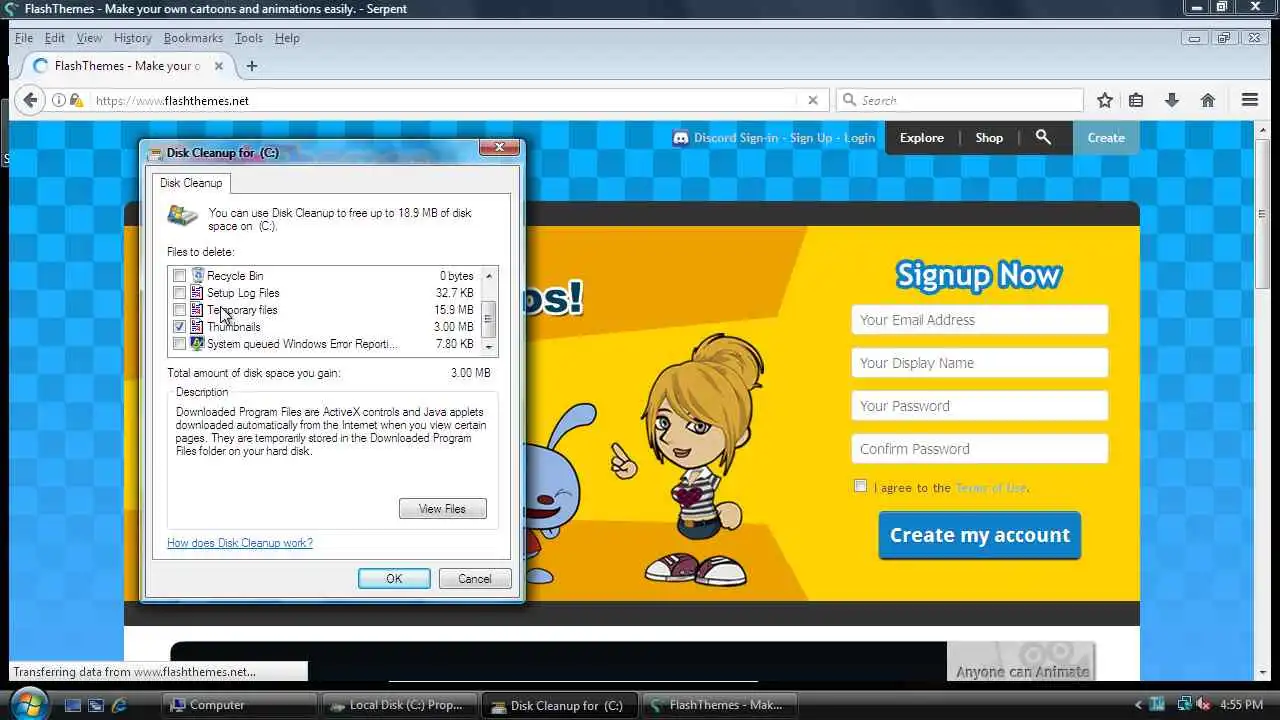Image resolution: width=1280 pixels, height=720 pixels.
Task: Tick the I agree to the terms checkbox
Action: coord(860,486)
